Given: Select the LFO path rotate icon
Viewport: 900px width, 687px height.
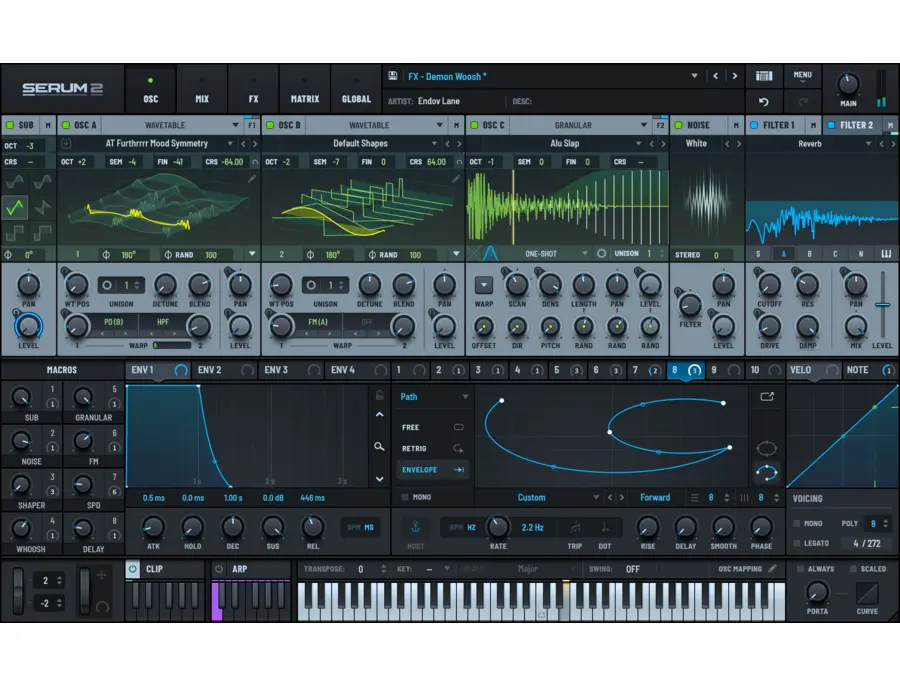Looking at the screenshot, I should 767,473.
